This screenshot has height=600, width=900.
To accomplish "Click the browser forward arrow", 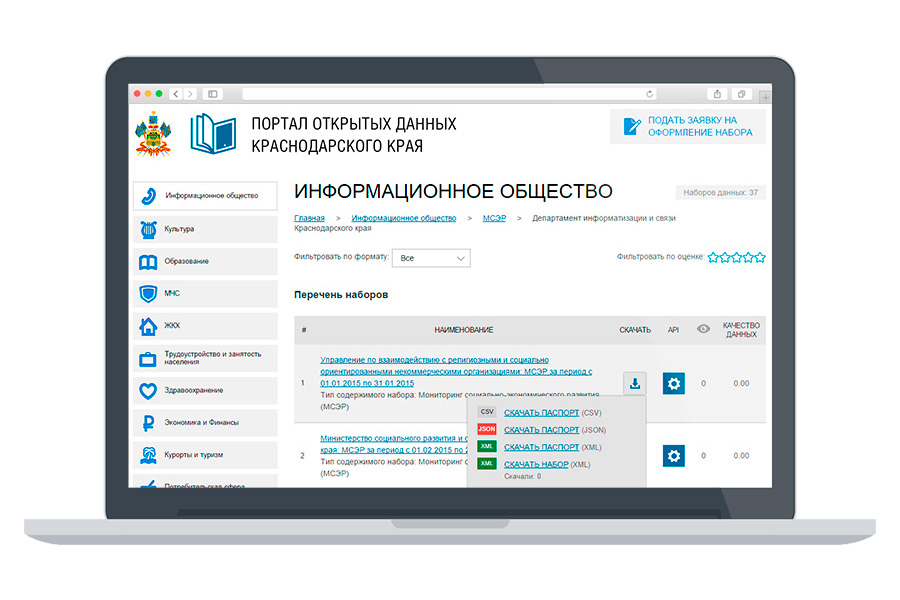I will [190, 94].
